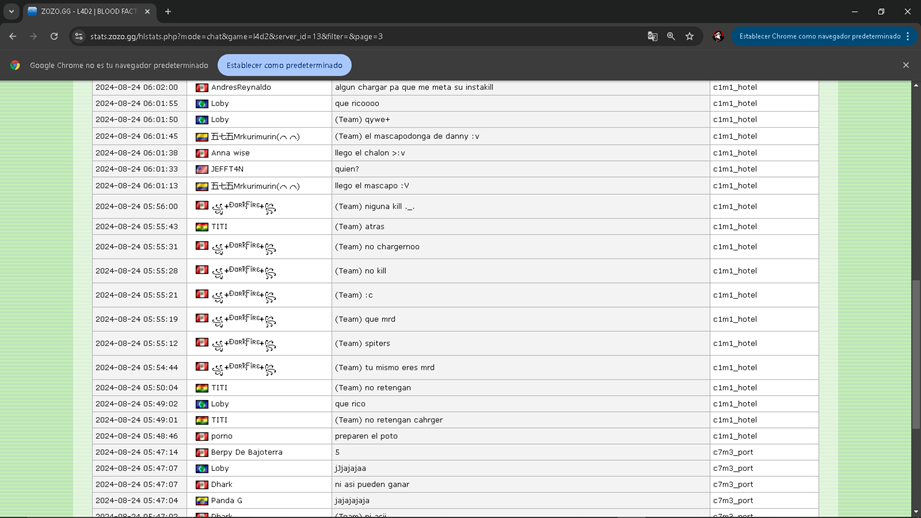Expand the tab search dropdown arrow
Viewport: 921px width, 518px height.
click(11, 12)
